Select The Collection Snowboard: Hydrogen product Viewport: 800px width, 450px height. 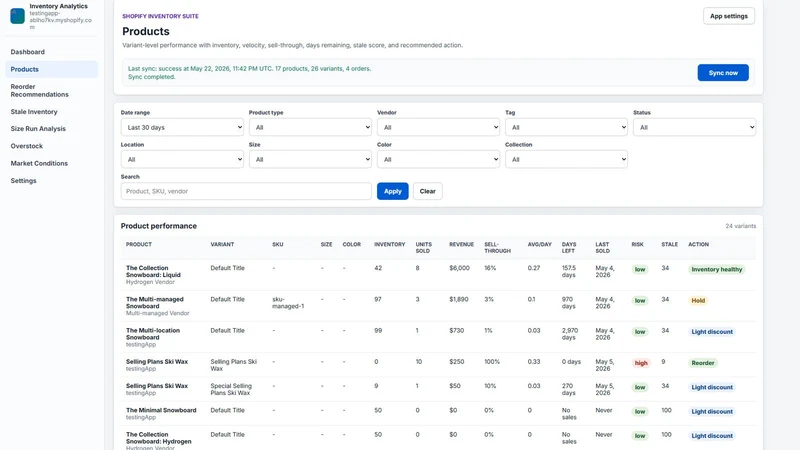159,438
